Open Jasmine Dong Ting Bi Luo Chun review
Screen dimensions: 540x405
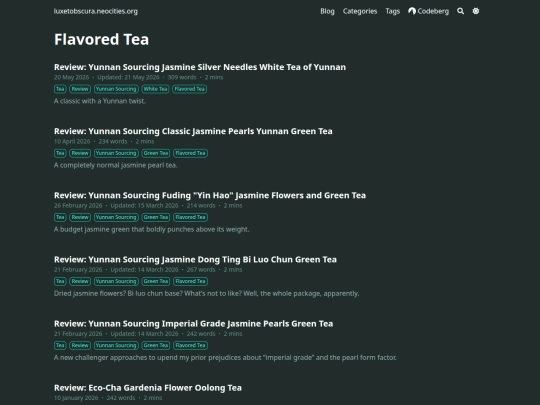(195, 259)
